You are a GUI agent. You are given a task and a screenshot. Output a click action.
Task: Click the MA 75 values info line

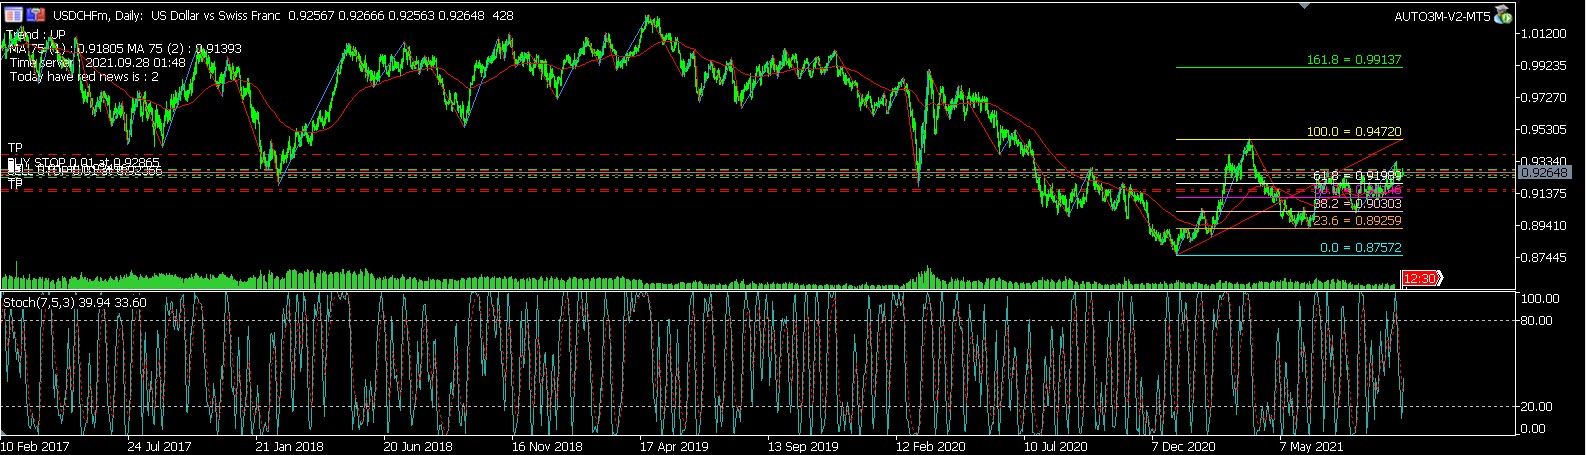(125, 48)
